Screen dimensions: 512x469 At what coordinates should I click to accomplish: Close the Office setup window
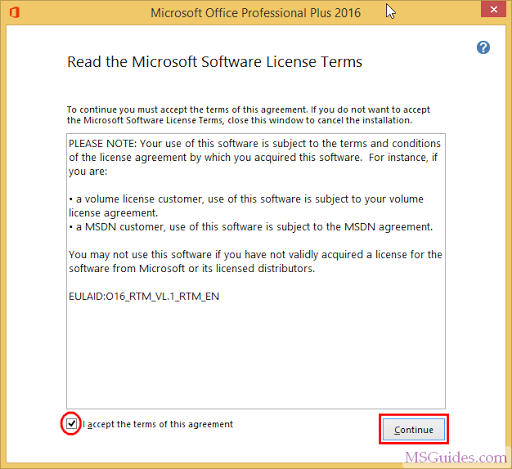coord(494,9)
